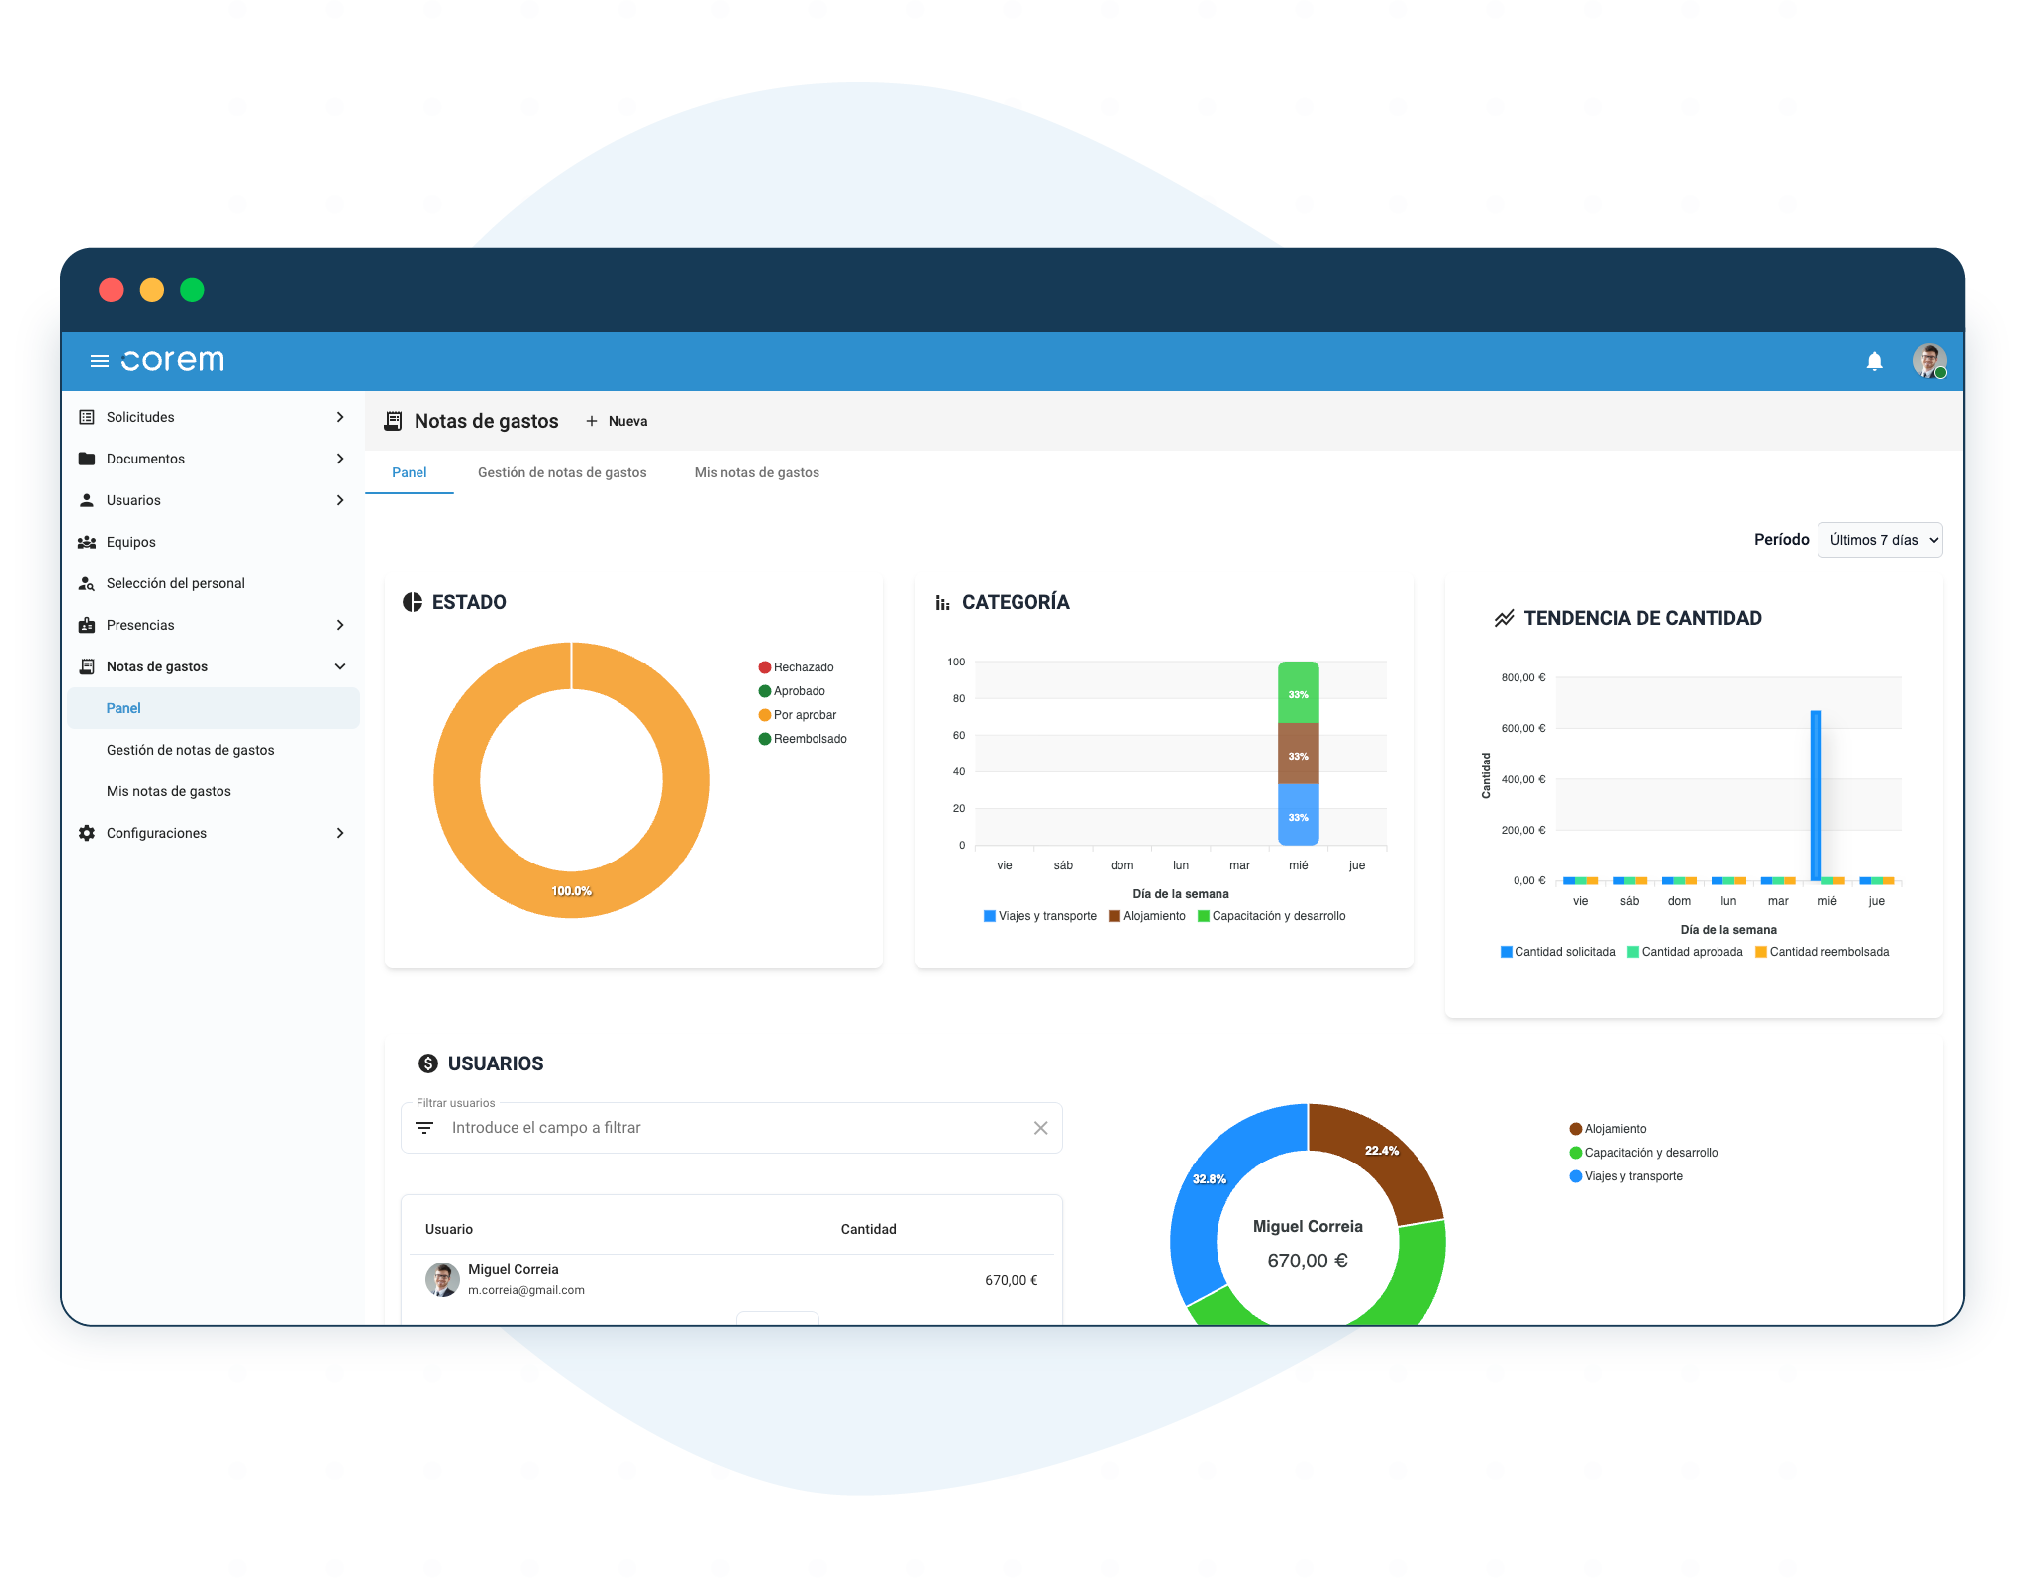Collapse the Notas de gastos sidebar section
Image resolution: width=2026 pixels, height=1578 pixels.
click(340, 666)
